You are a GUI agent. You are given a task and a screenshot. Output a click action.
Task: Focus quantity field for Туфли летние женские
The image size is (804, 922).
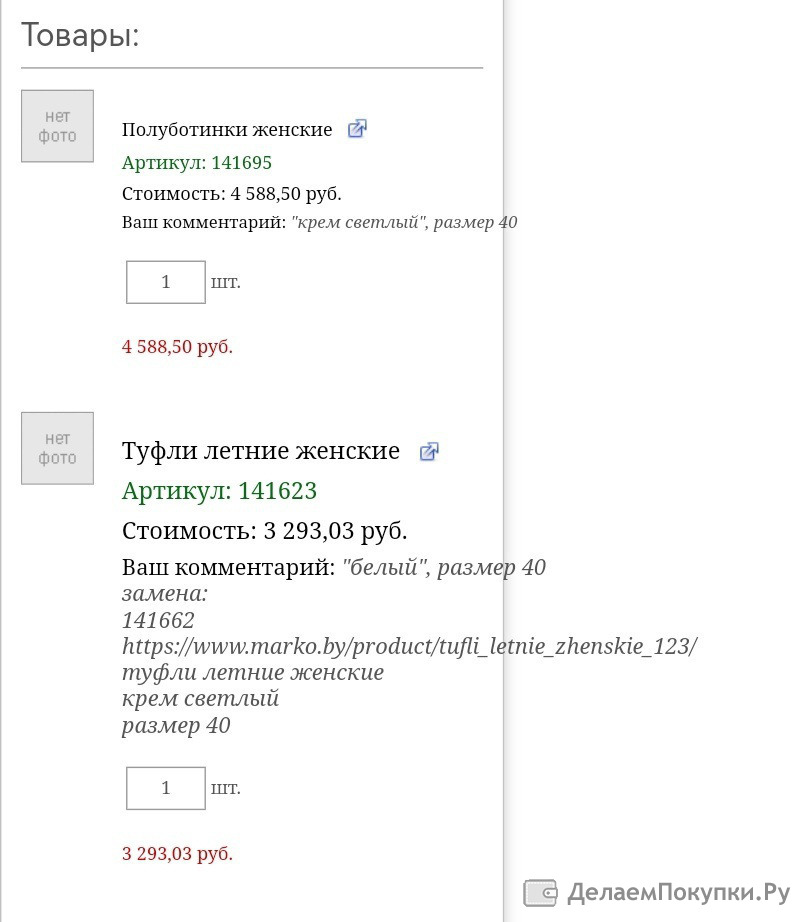tap(166, 788)
